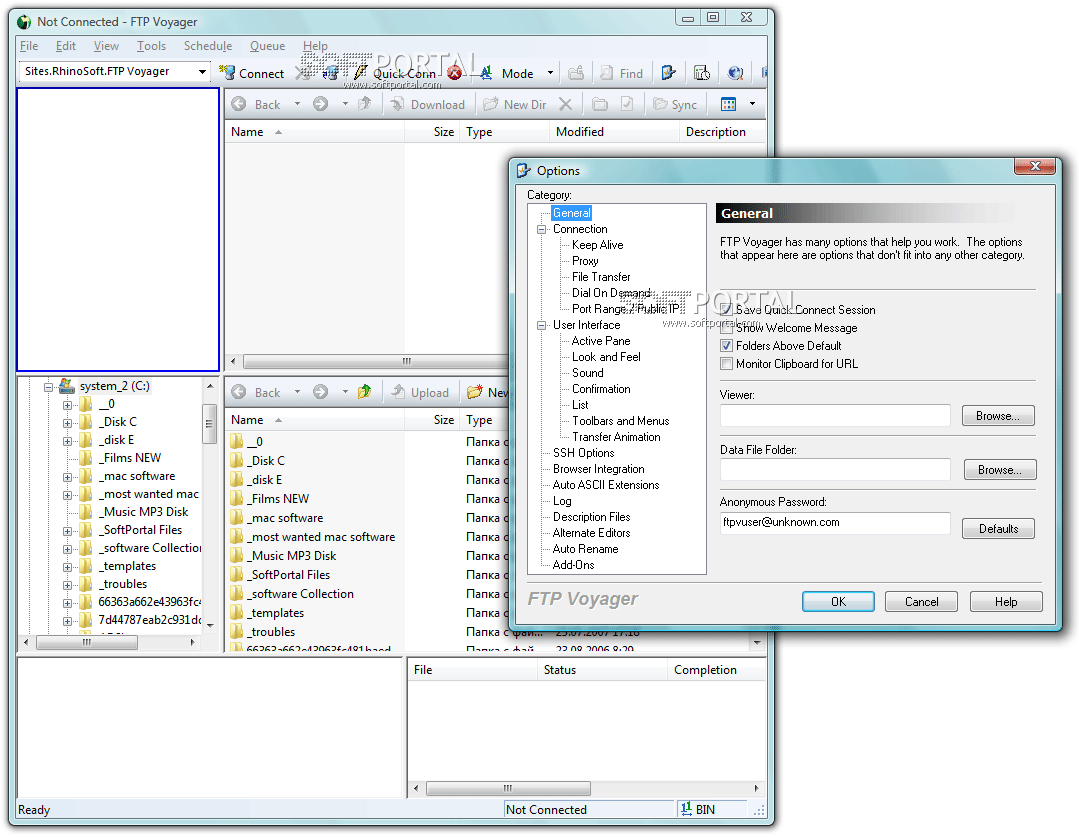The image size is (1079, 837).
Task: Click the system_2 (C:) drive icon in tree
Action: click(x=67, y=385)
